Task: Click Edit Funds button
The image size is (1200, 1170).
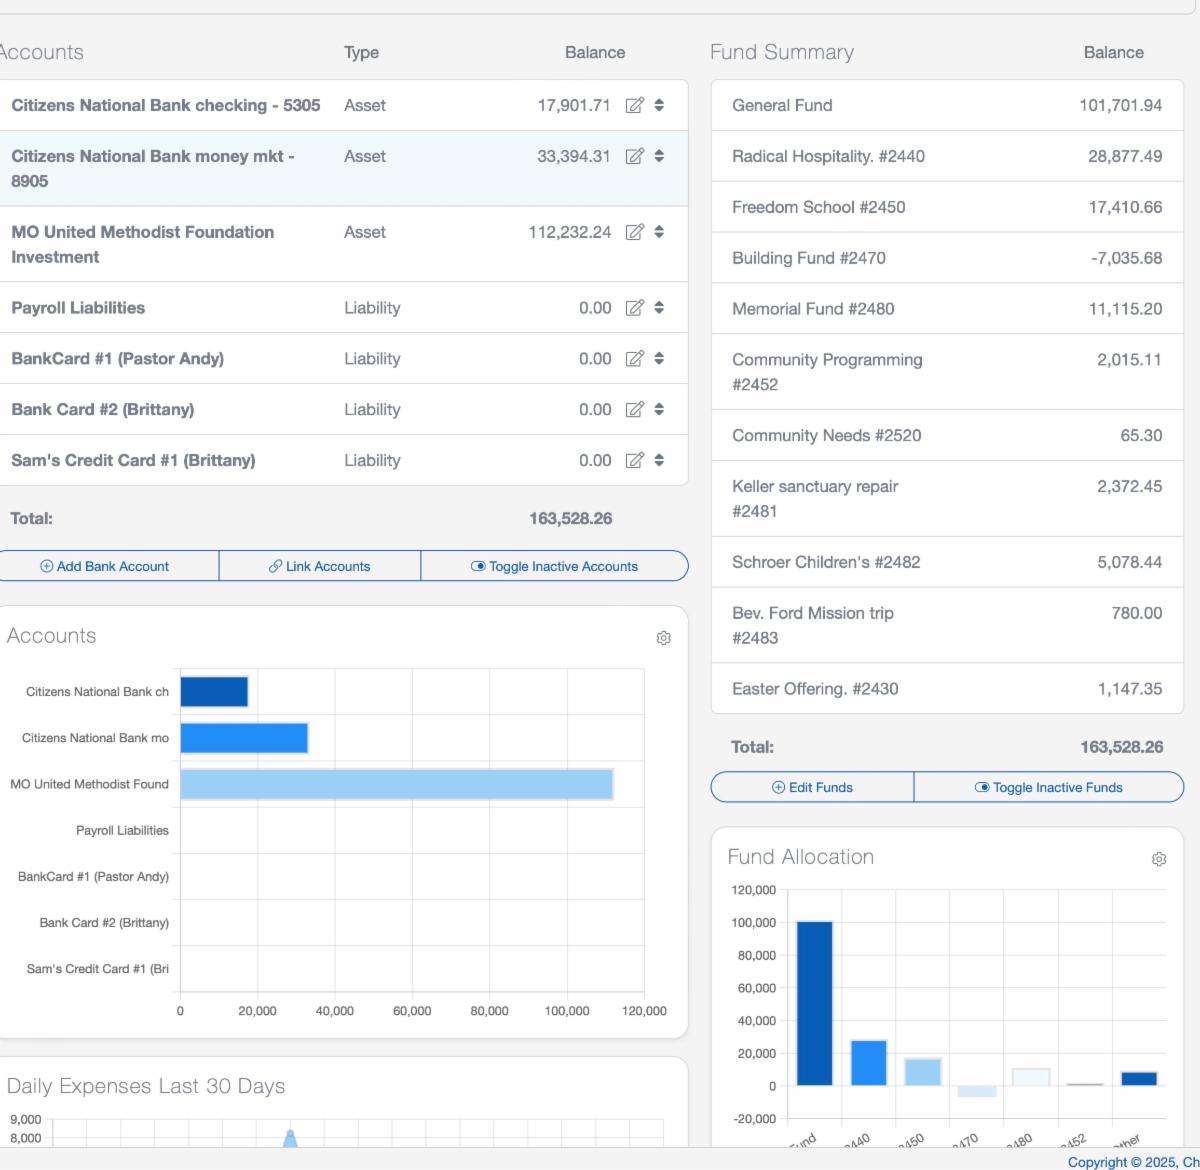Action: tap(811, 787)
